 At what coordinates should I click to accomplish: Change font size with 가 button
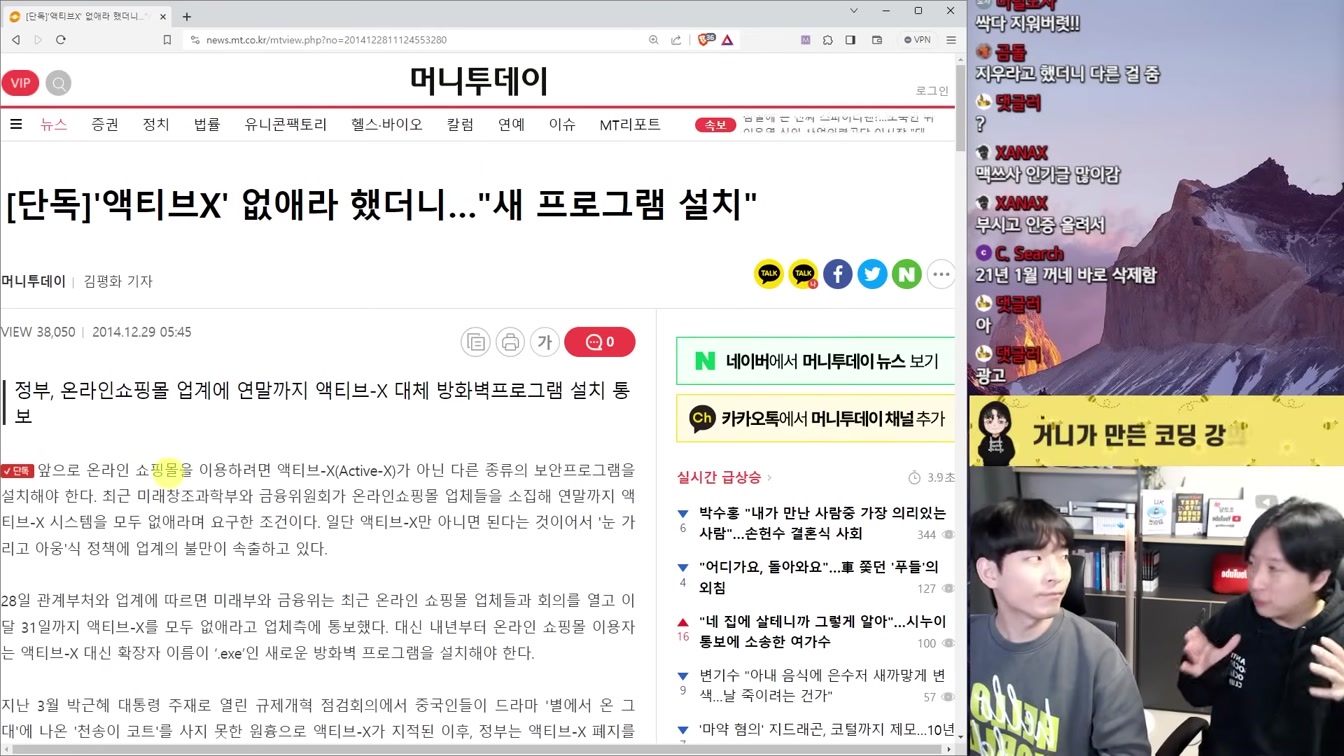point(544,342)
